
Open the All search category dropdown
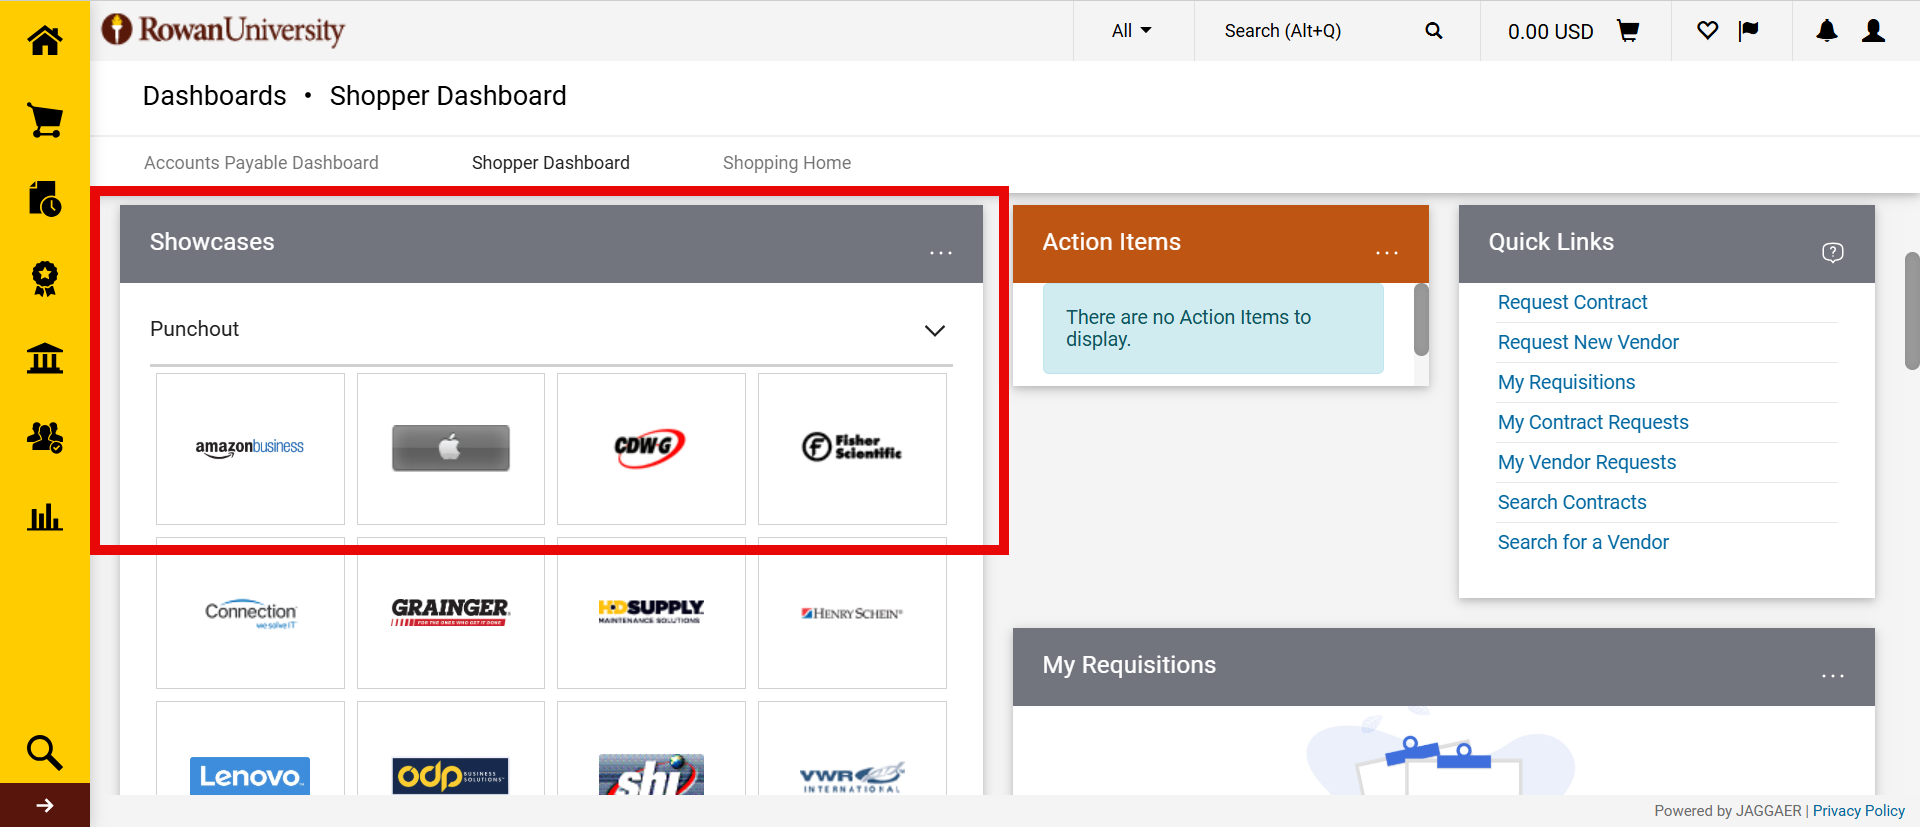pyautogui.click(x=1131, y=31)
